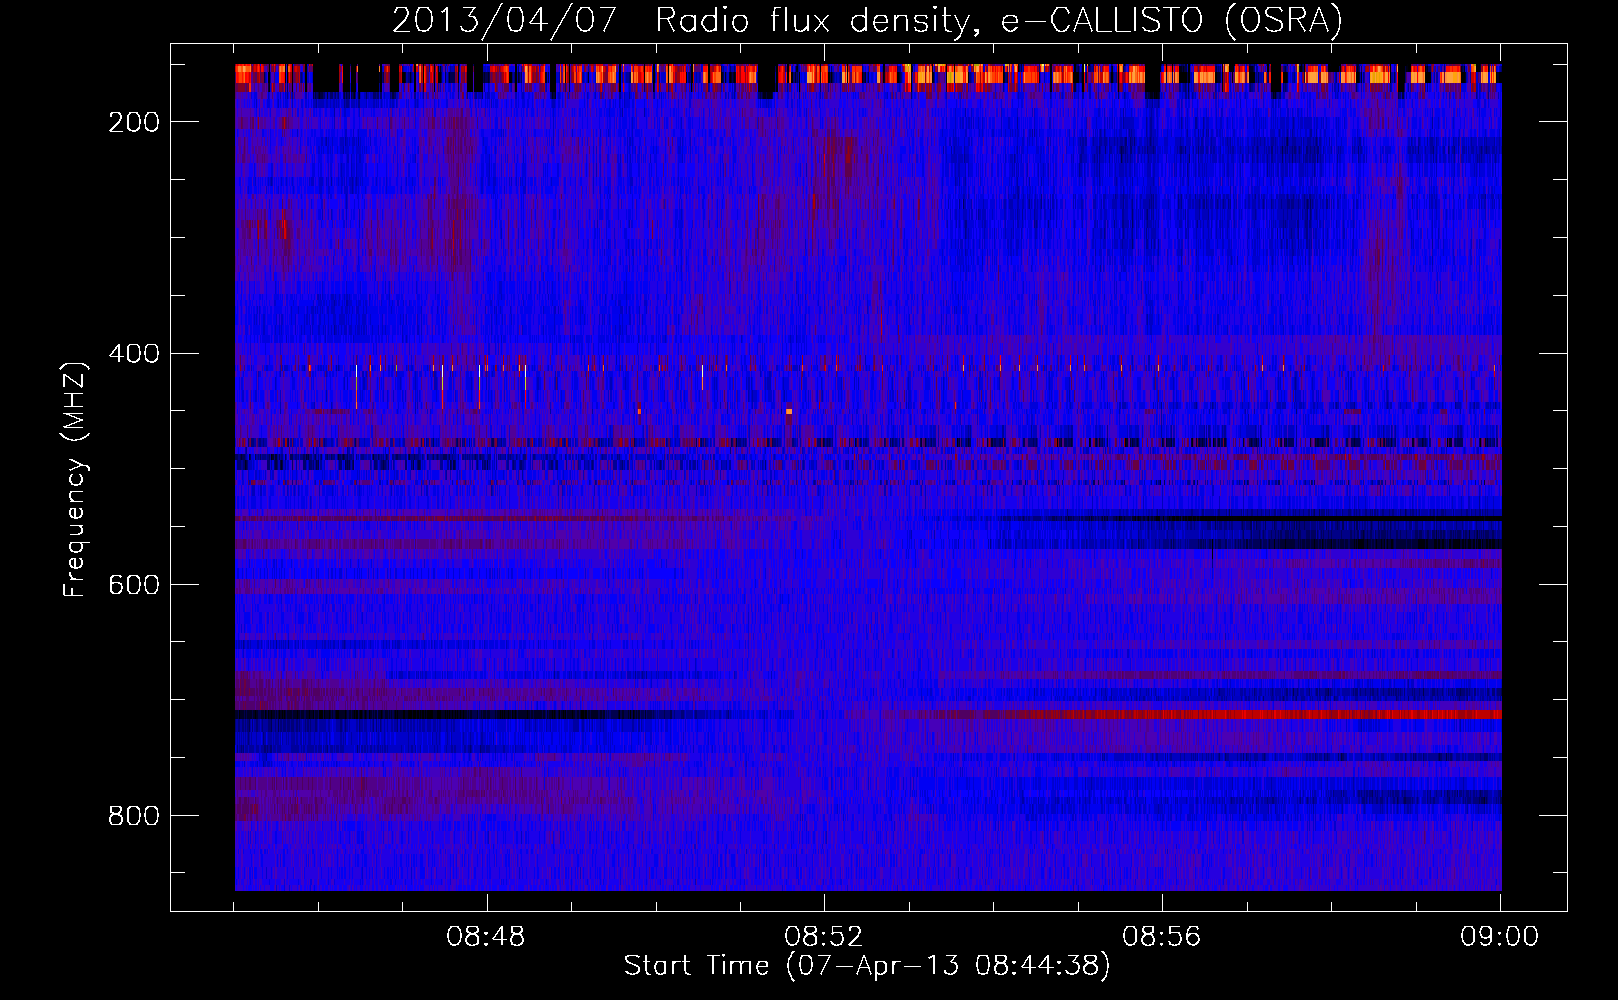Click the 'Start Time (07-Apr-13 08:44:38)' axis label

tap(867, 966)
